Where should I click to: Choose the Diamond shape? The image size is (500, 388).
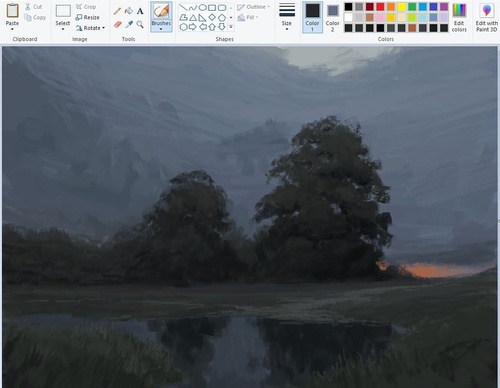212,17
